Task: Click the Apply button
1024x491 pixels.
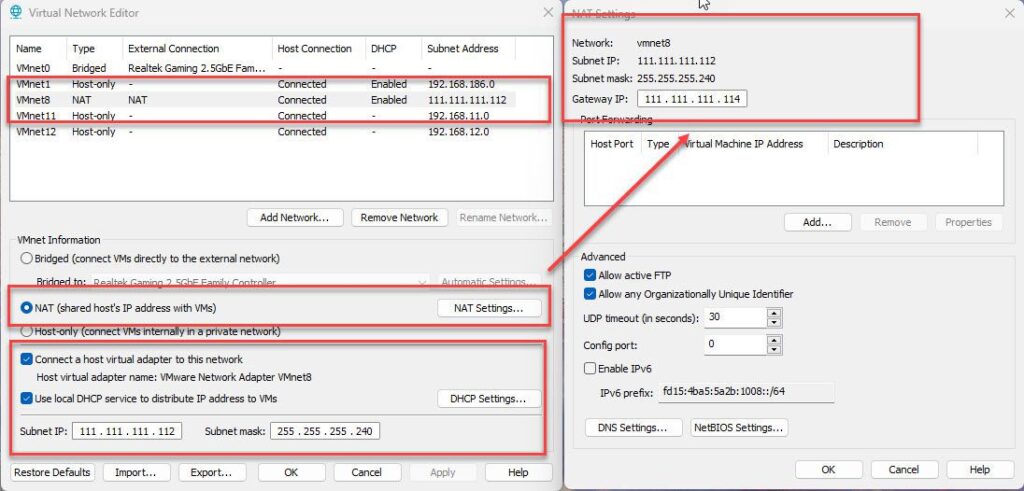Action: [443, 472]
